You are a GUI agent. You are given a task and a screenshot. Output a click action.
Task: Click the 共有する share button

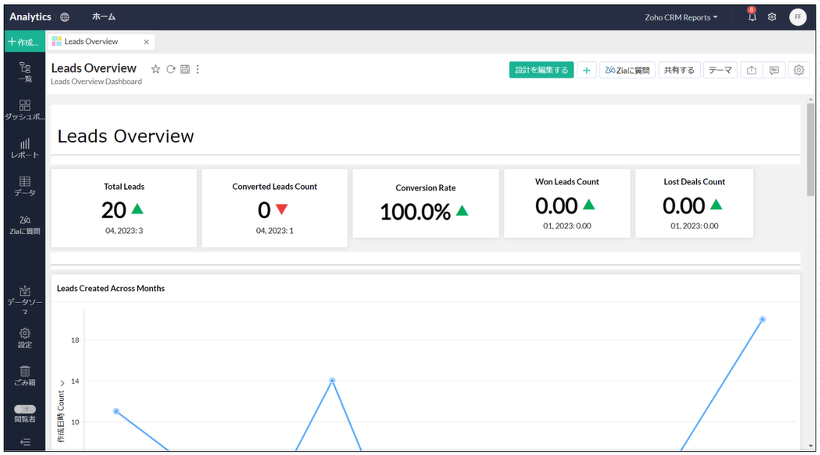click(679, 70)
